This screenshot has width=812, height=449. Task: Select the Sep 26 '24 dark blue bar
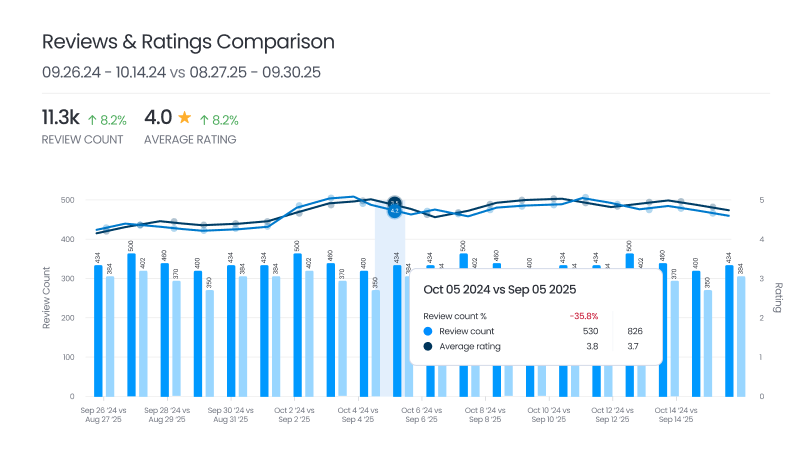[98, 330]
